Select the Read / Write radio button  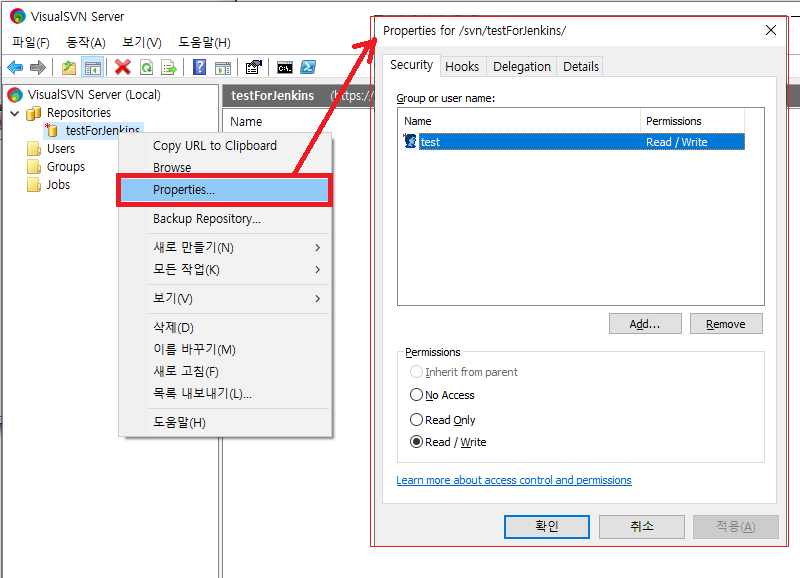(x=416, y=442)
